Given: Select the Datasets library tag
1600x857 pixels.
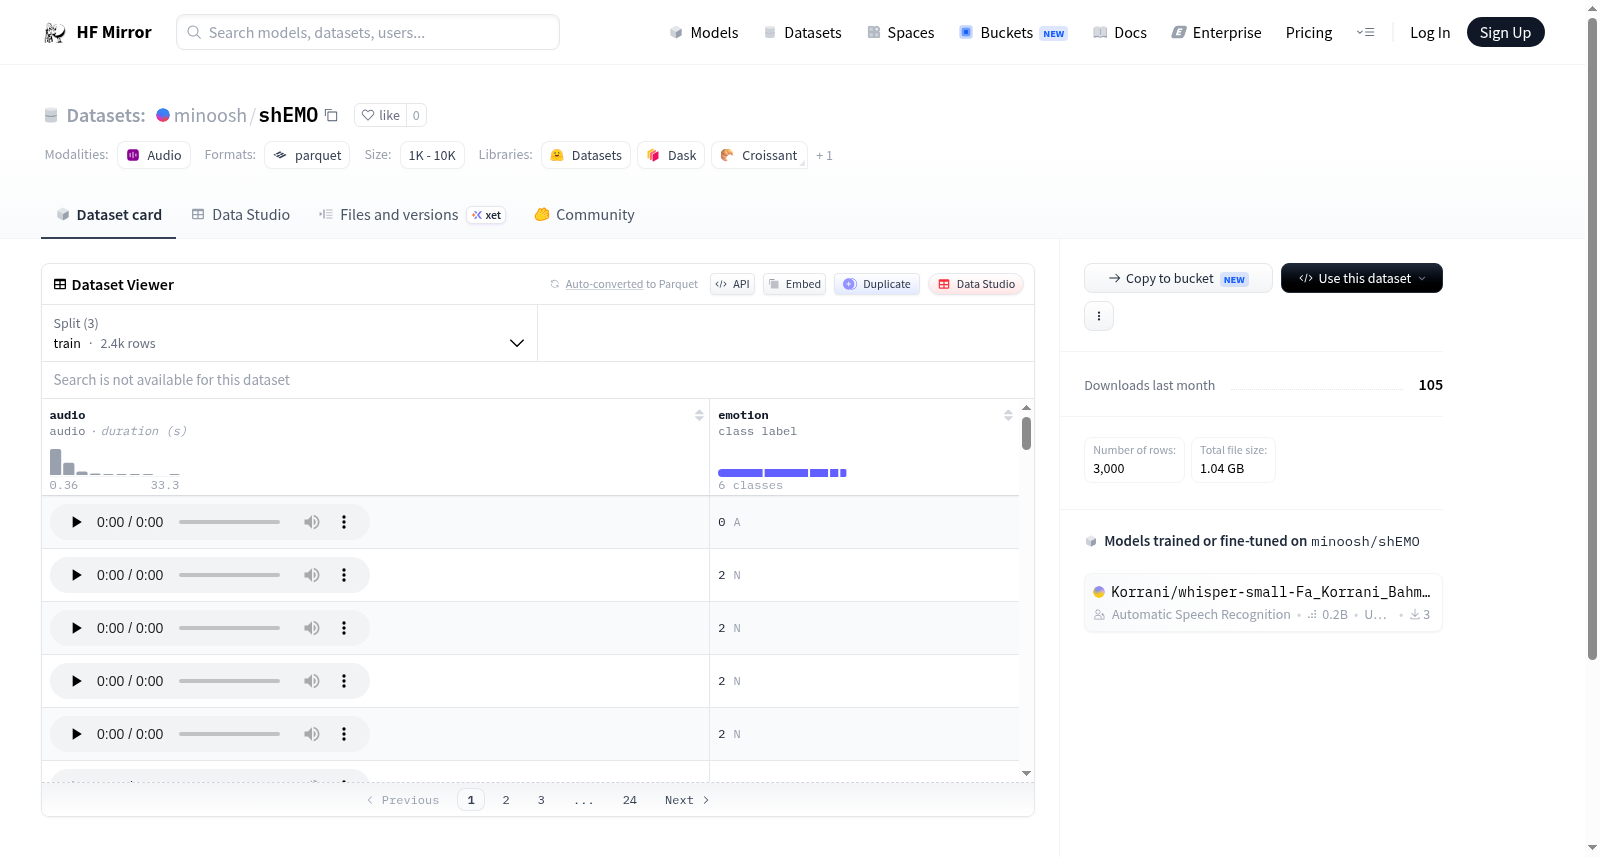Looking at the screenshot, I should click(x=586, y=155).
